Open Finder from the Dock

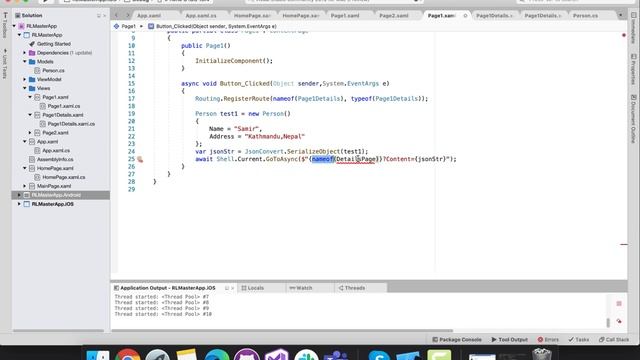coord(98,354)
